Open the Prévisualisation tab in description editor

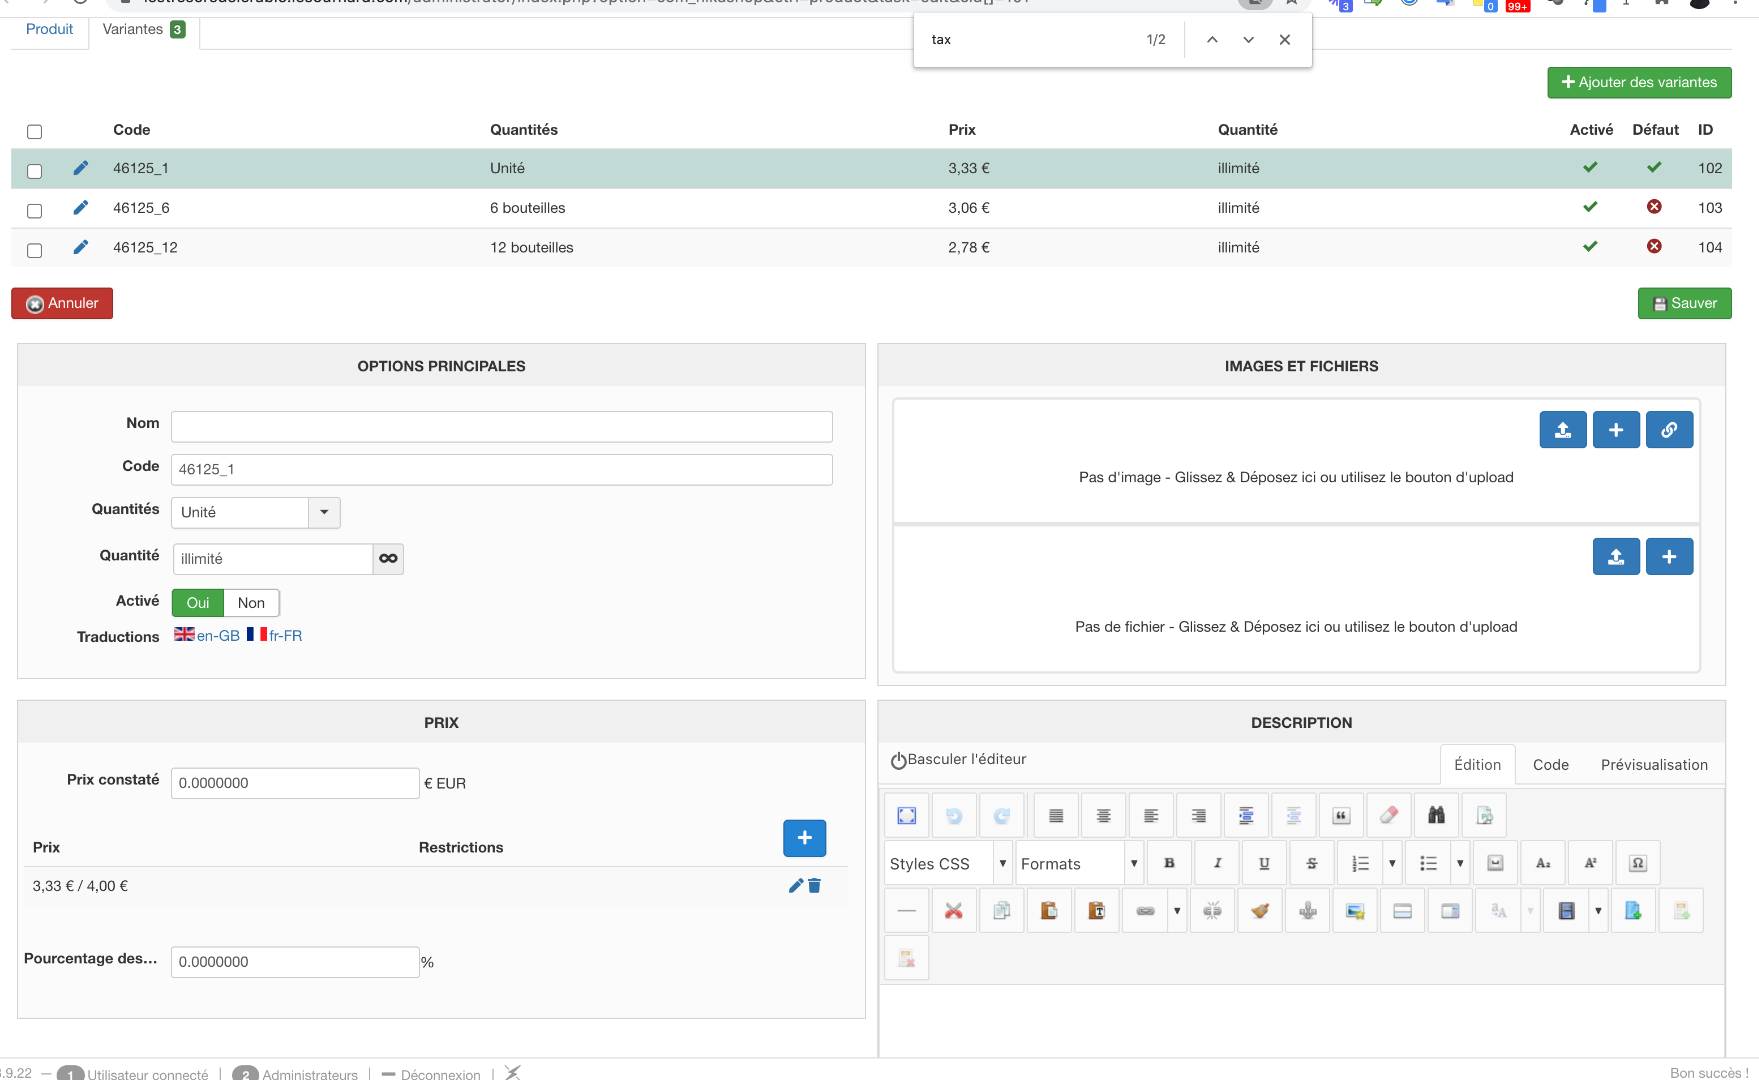(1654, 765)
